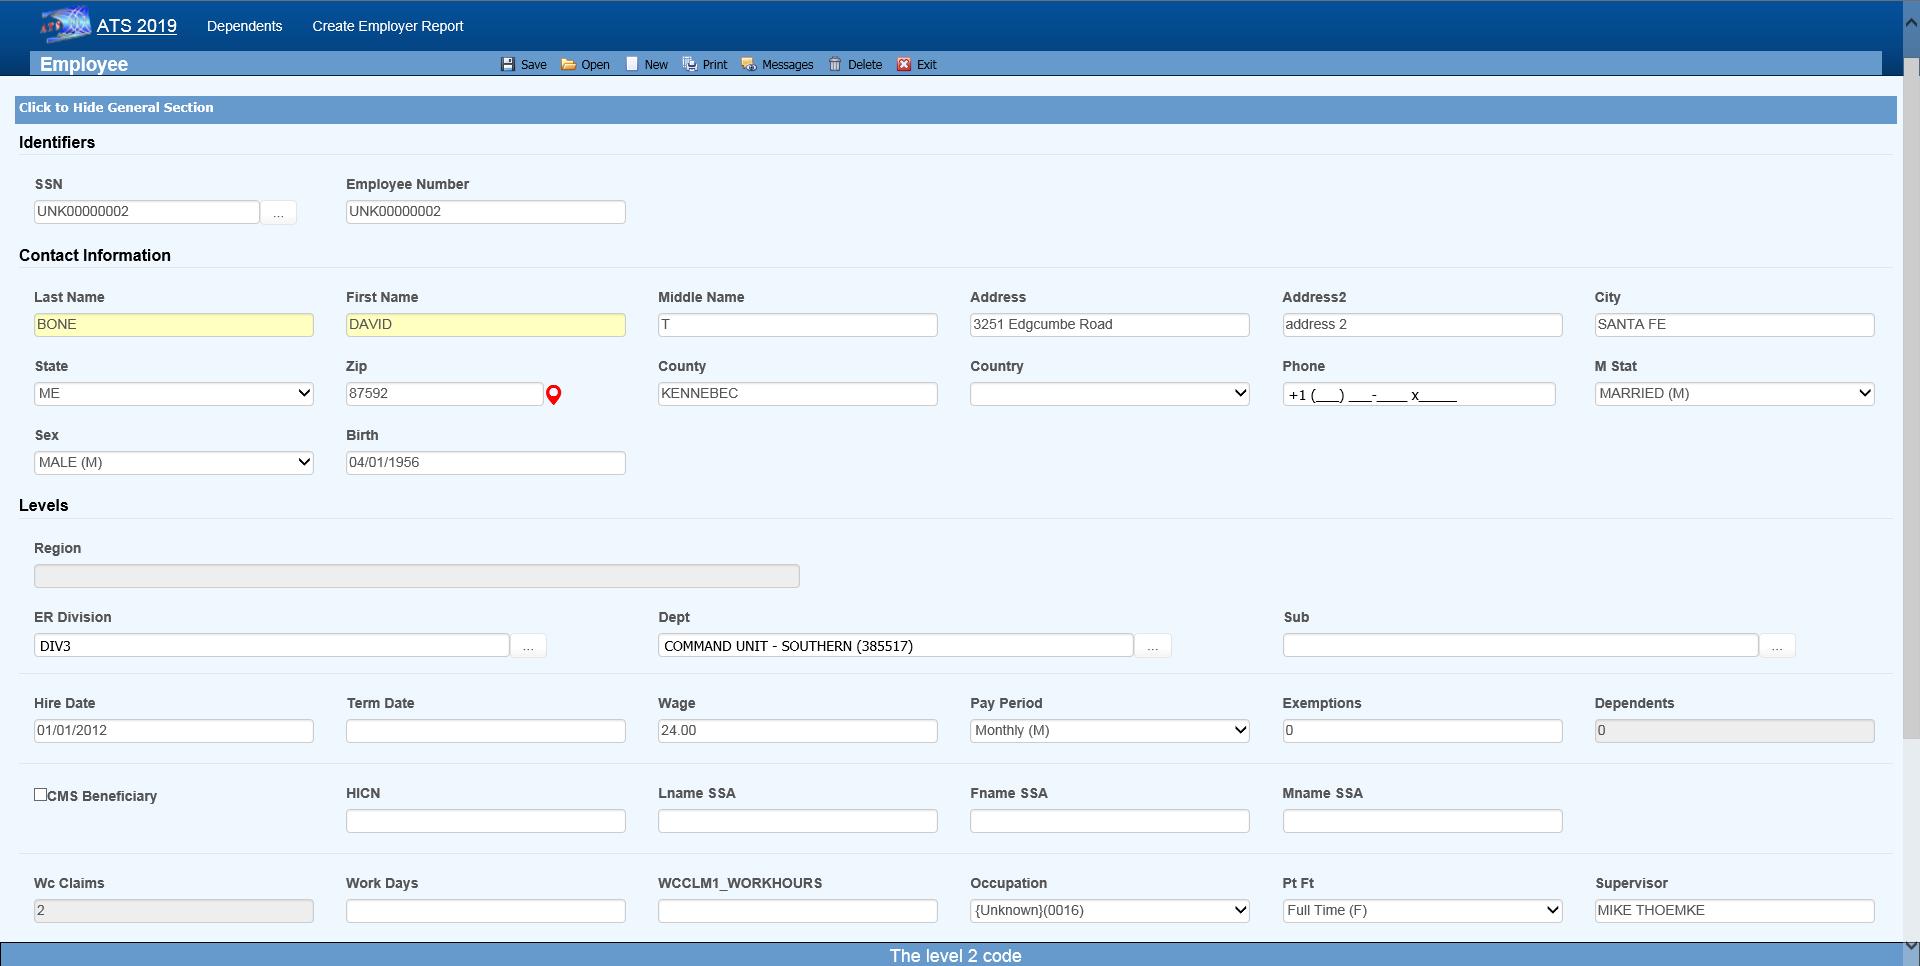
Task: Click the SSN lookup ellipsis button
Action: (x=278, y=213)
